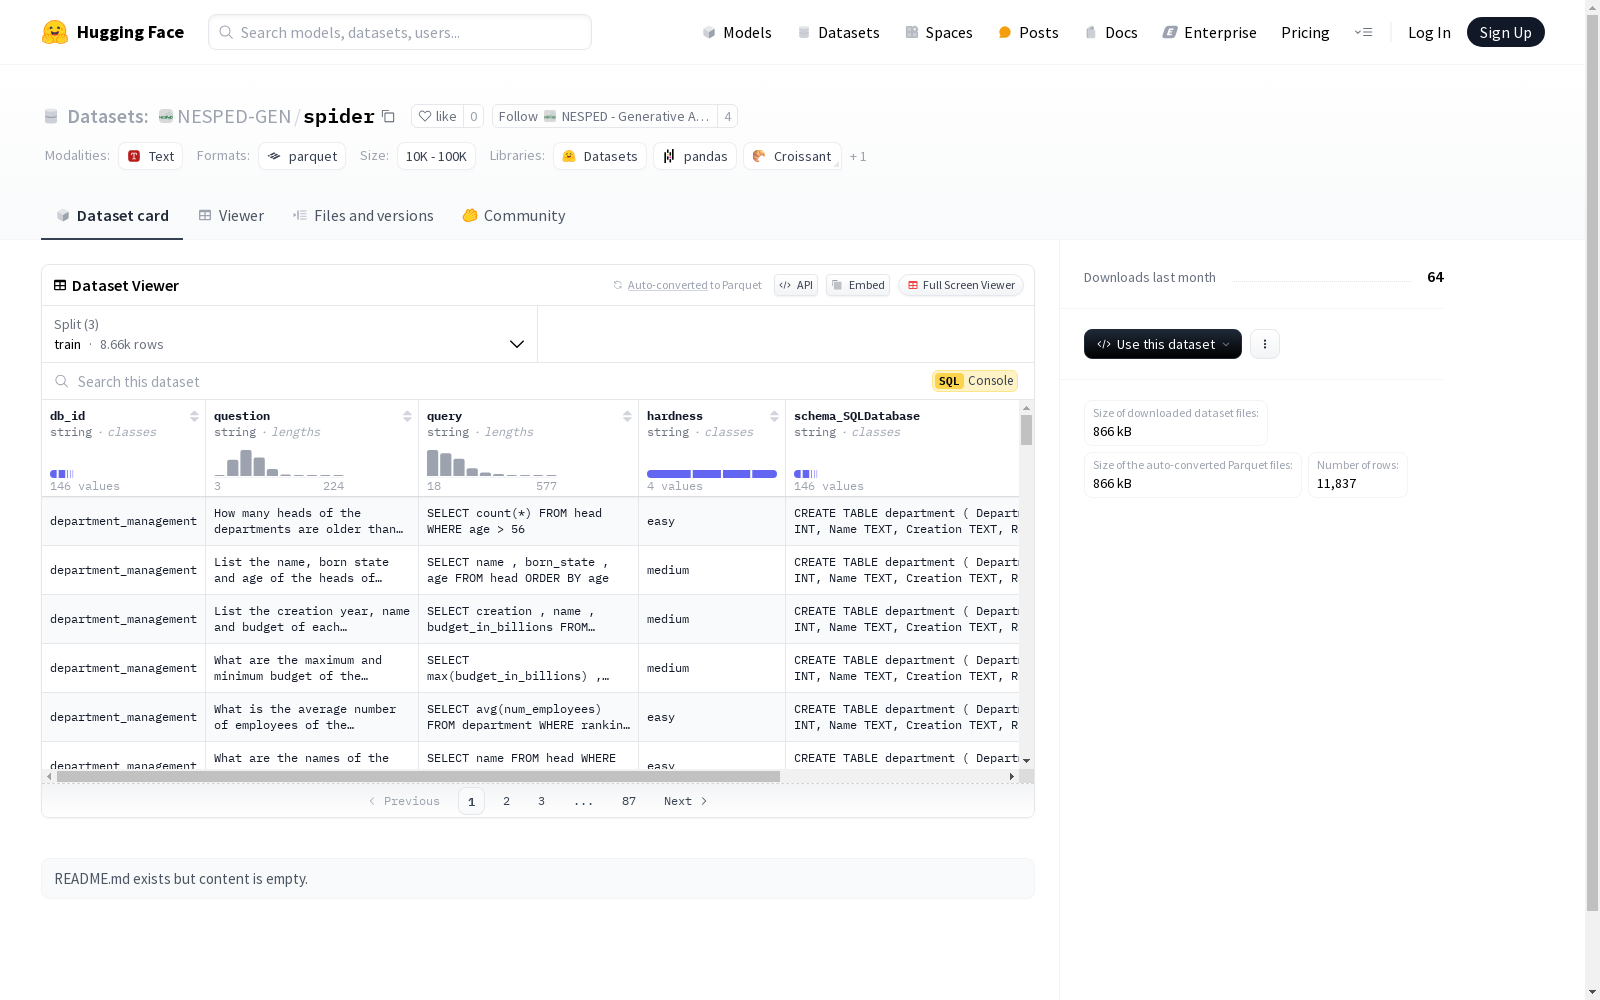Expand the Split train dropdown
This screenshot has height=1000, width=1600.
289,334
